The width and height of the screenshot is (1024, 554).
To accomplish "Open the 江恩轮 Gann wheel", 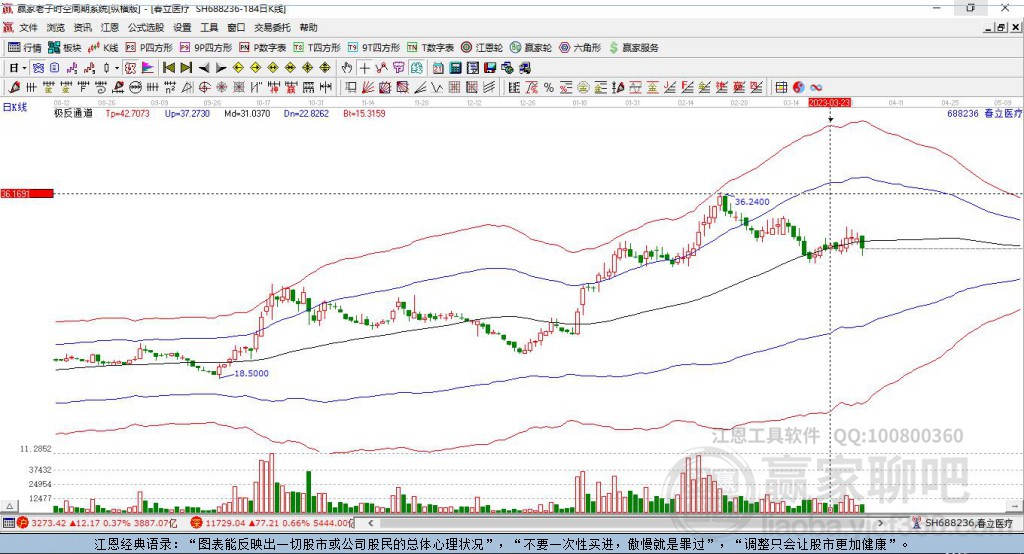I will coord(482,48).
